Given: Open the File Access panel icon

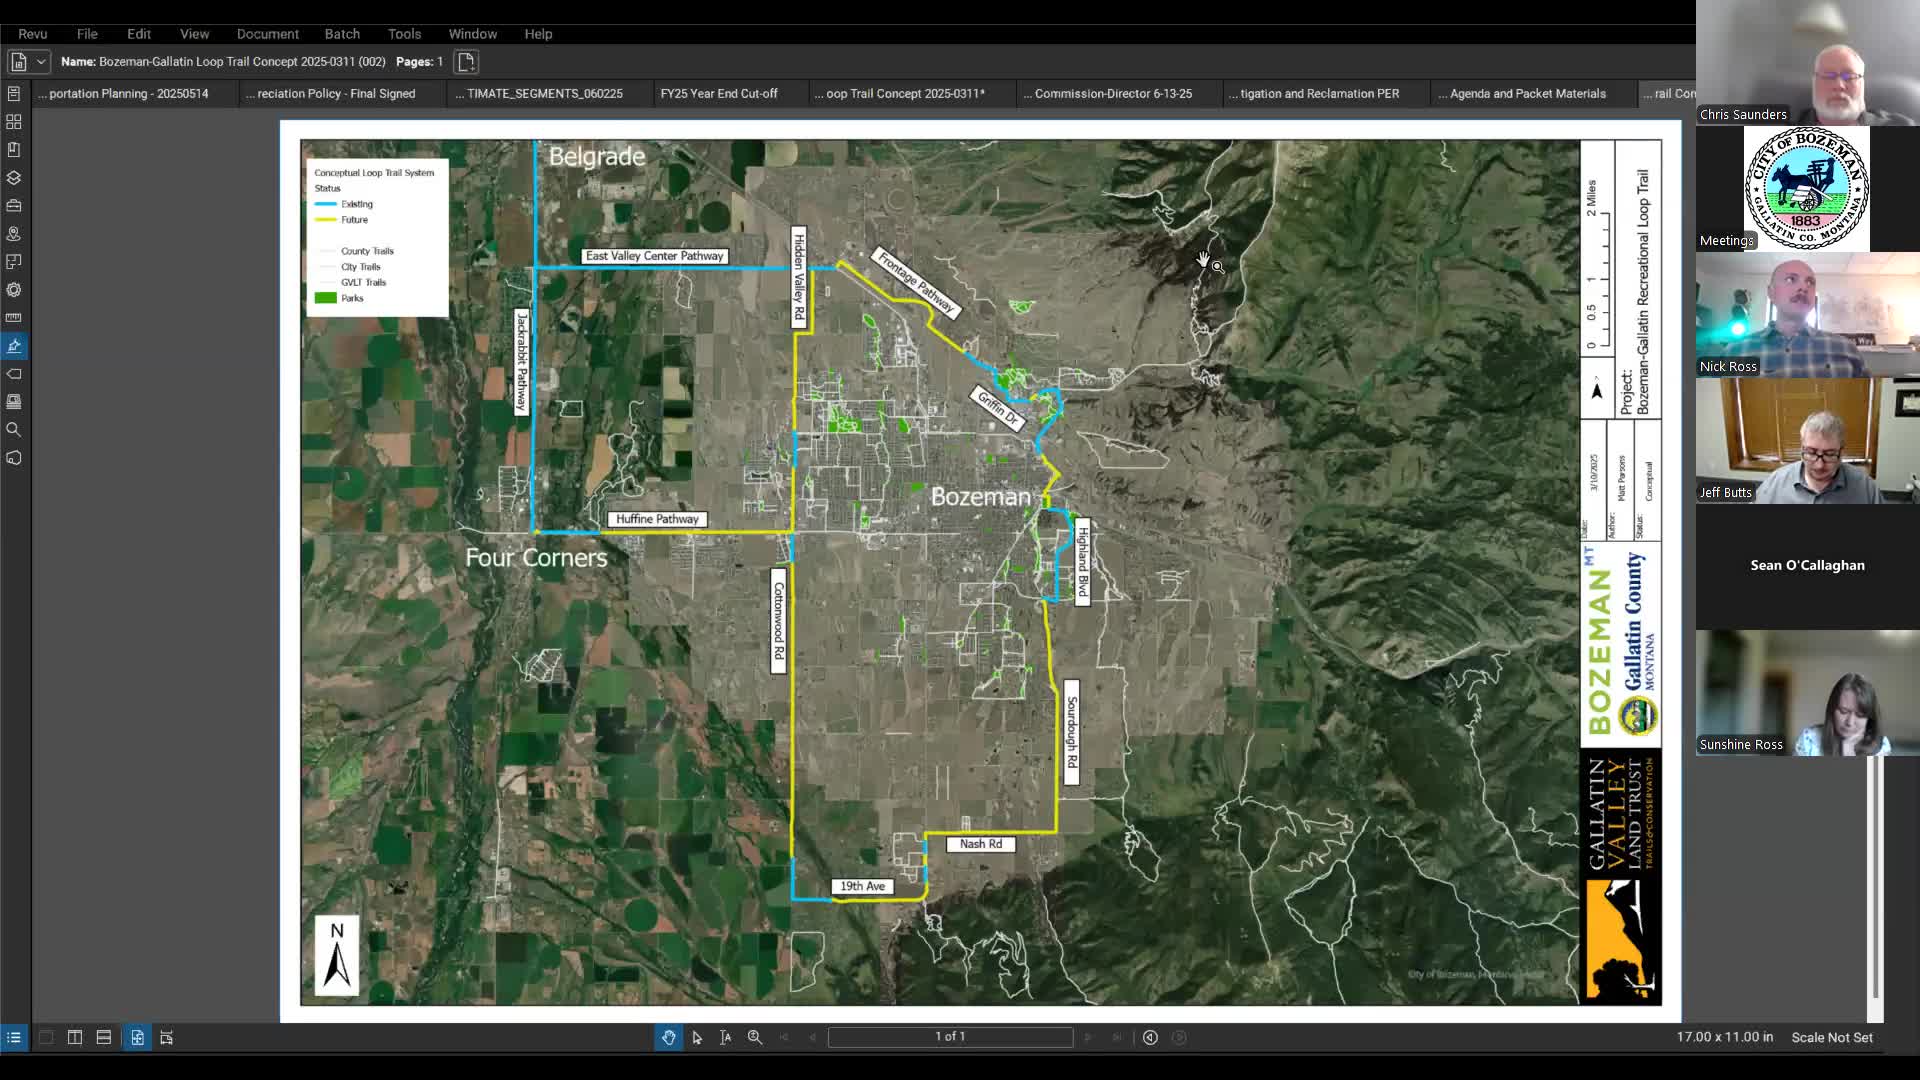Looking at the screenshot, I should click(x=14, y=93).
